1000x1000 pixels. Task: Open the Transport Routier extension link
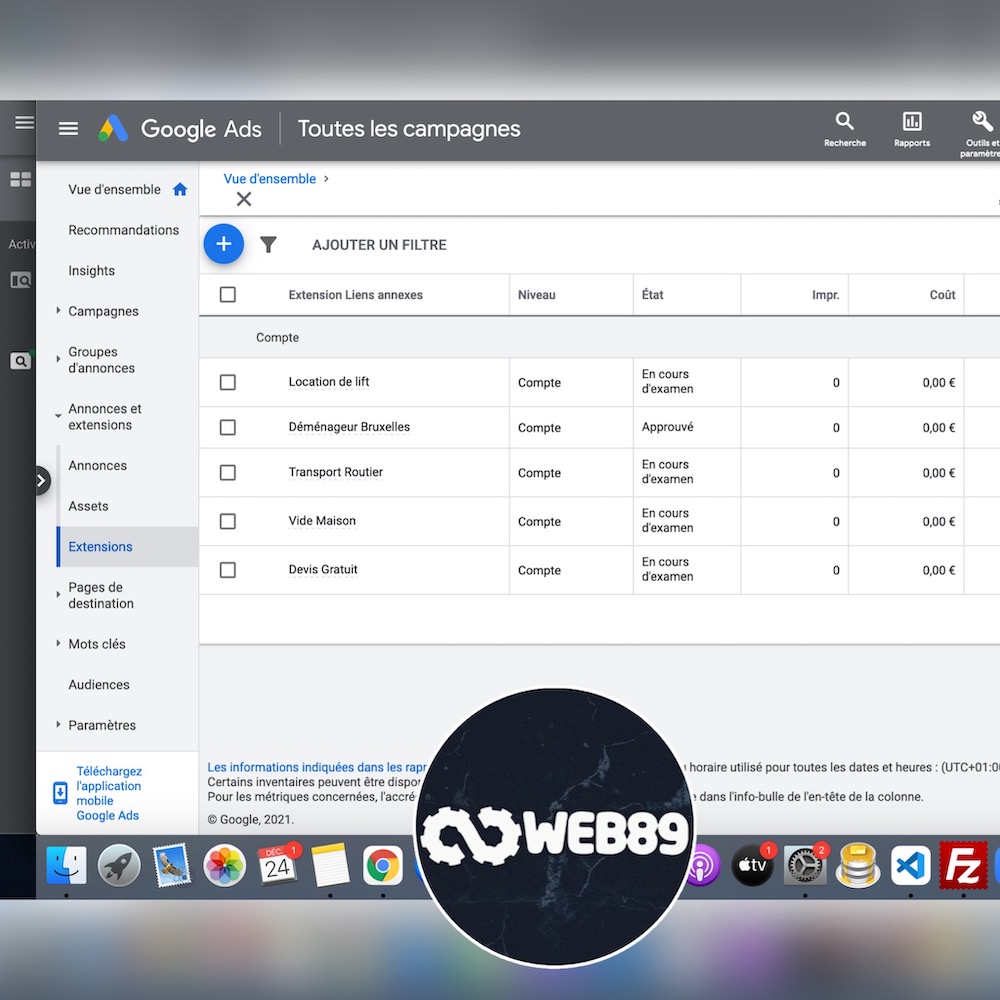[336, 473]
